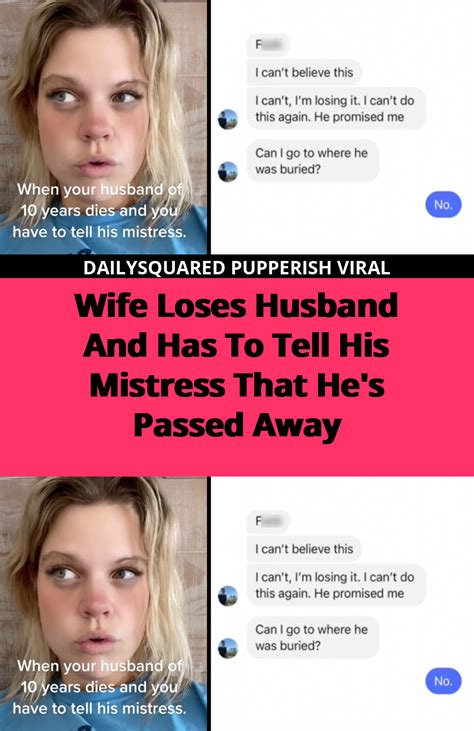Viewport: 474px width, 731px height.
Task: Click the sender avatar beside lower "He promised me" message
Action: click(x=228, y=596)
